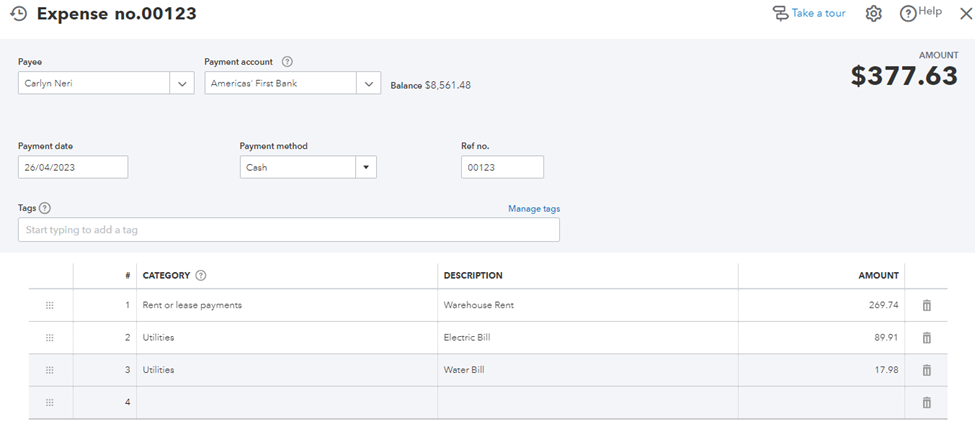Screen dimensions: 975x424
Task: Expand the Payment method dropdown
Action: click(366, 168)
